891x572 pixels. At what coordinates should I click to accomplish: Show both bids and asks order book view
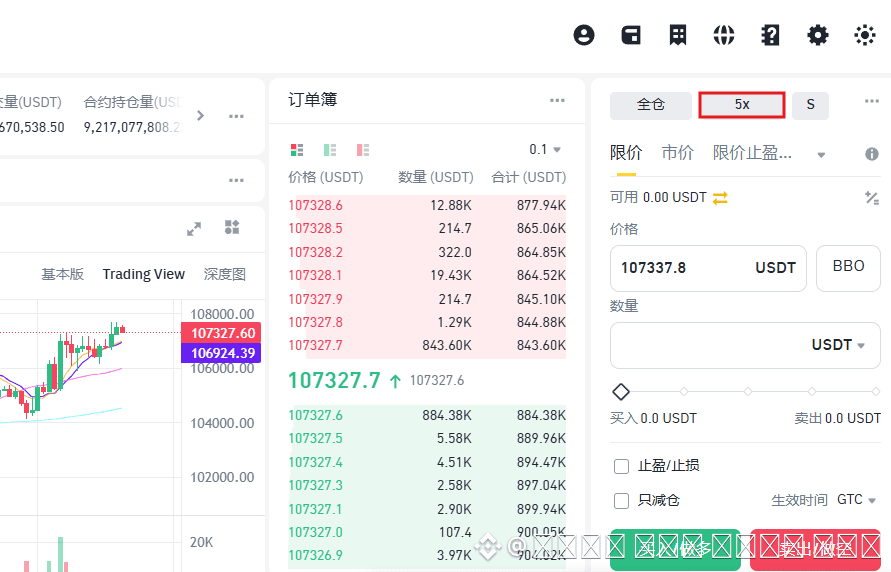(x=297, y=150)
